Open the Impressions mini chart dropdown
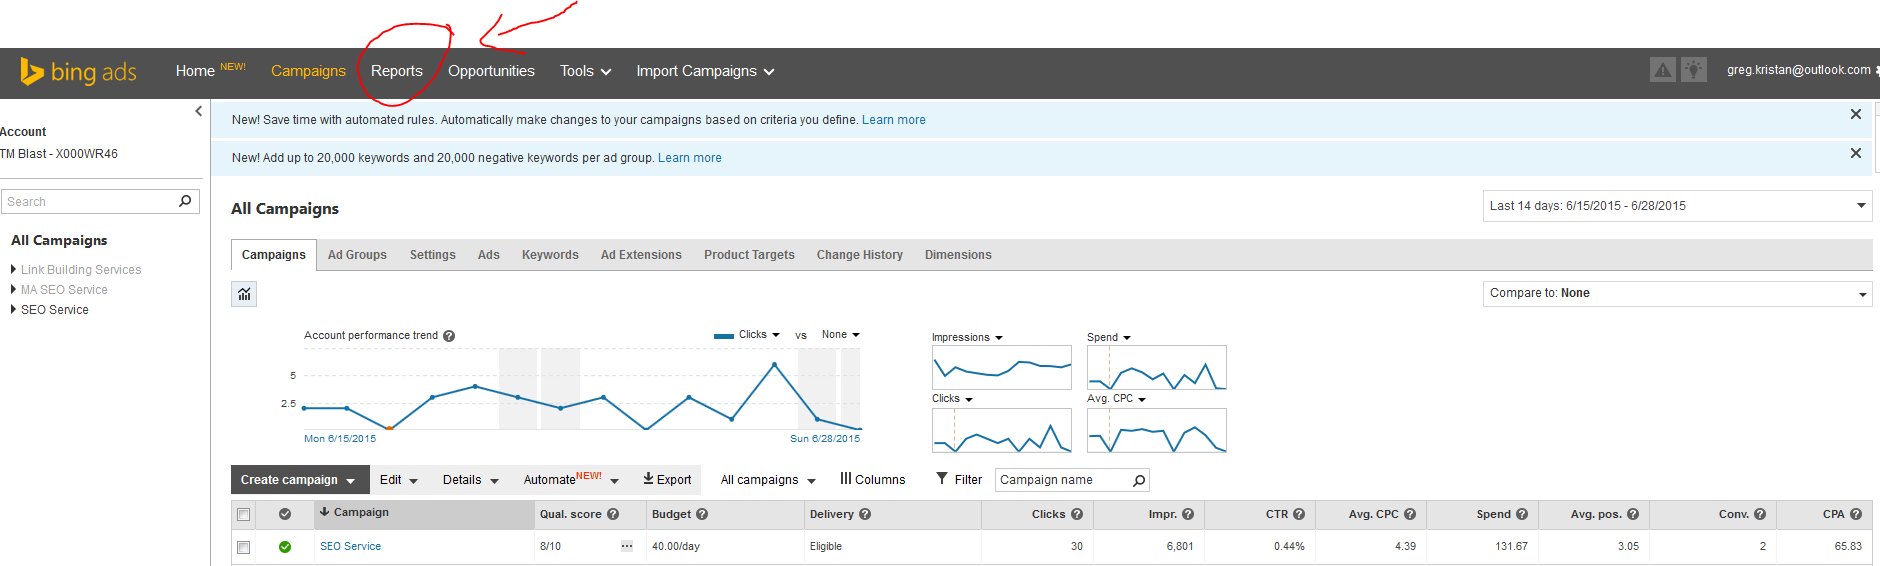The image size is (1880, 566). pyautogui.click(x=967, y=337)
